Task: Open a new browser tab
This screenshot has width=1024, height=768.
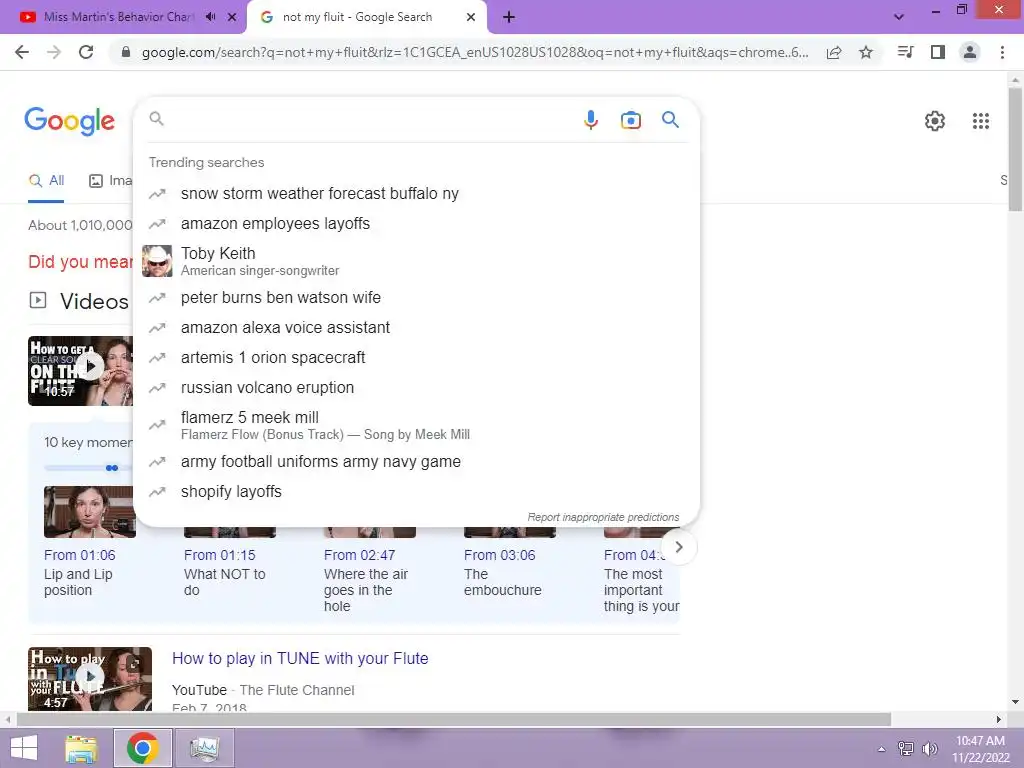Action: tap(509, 17)
